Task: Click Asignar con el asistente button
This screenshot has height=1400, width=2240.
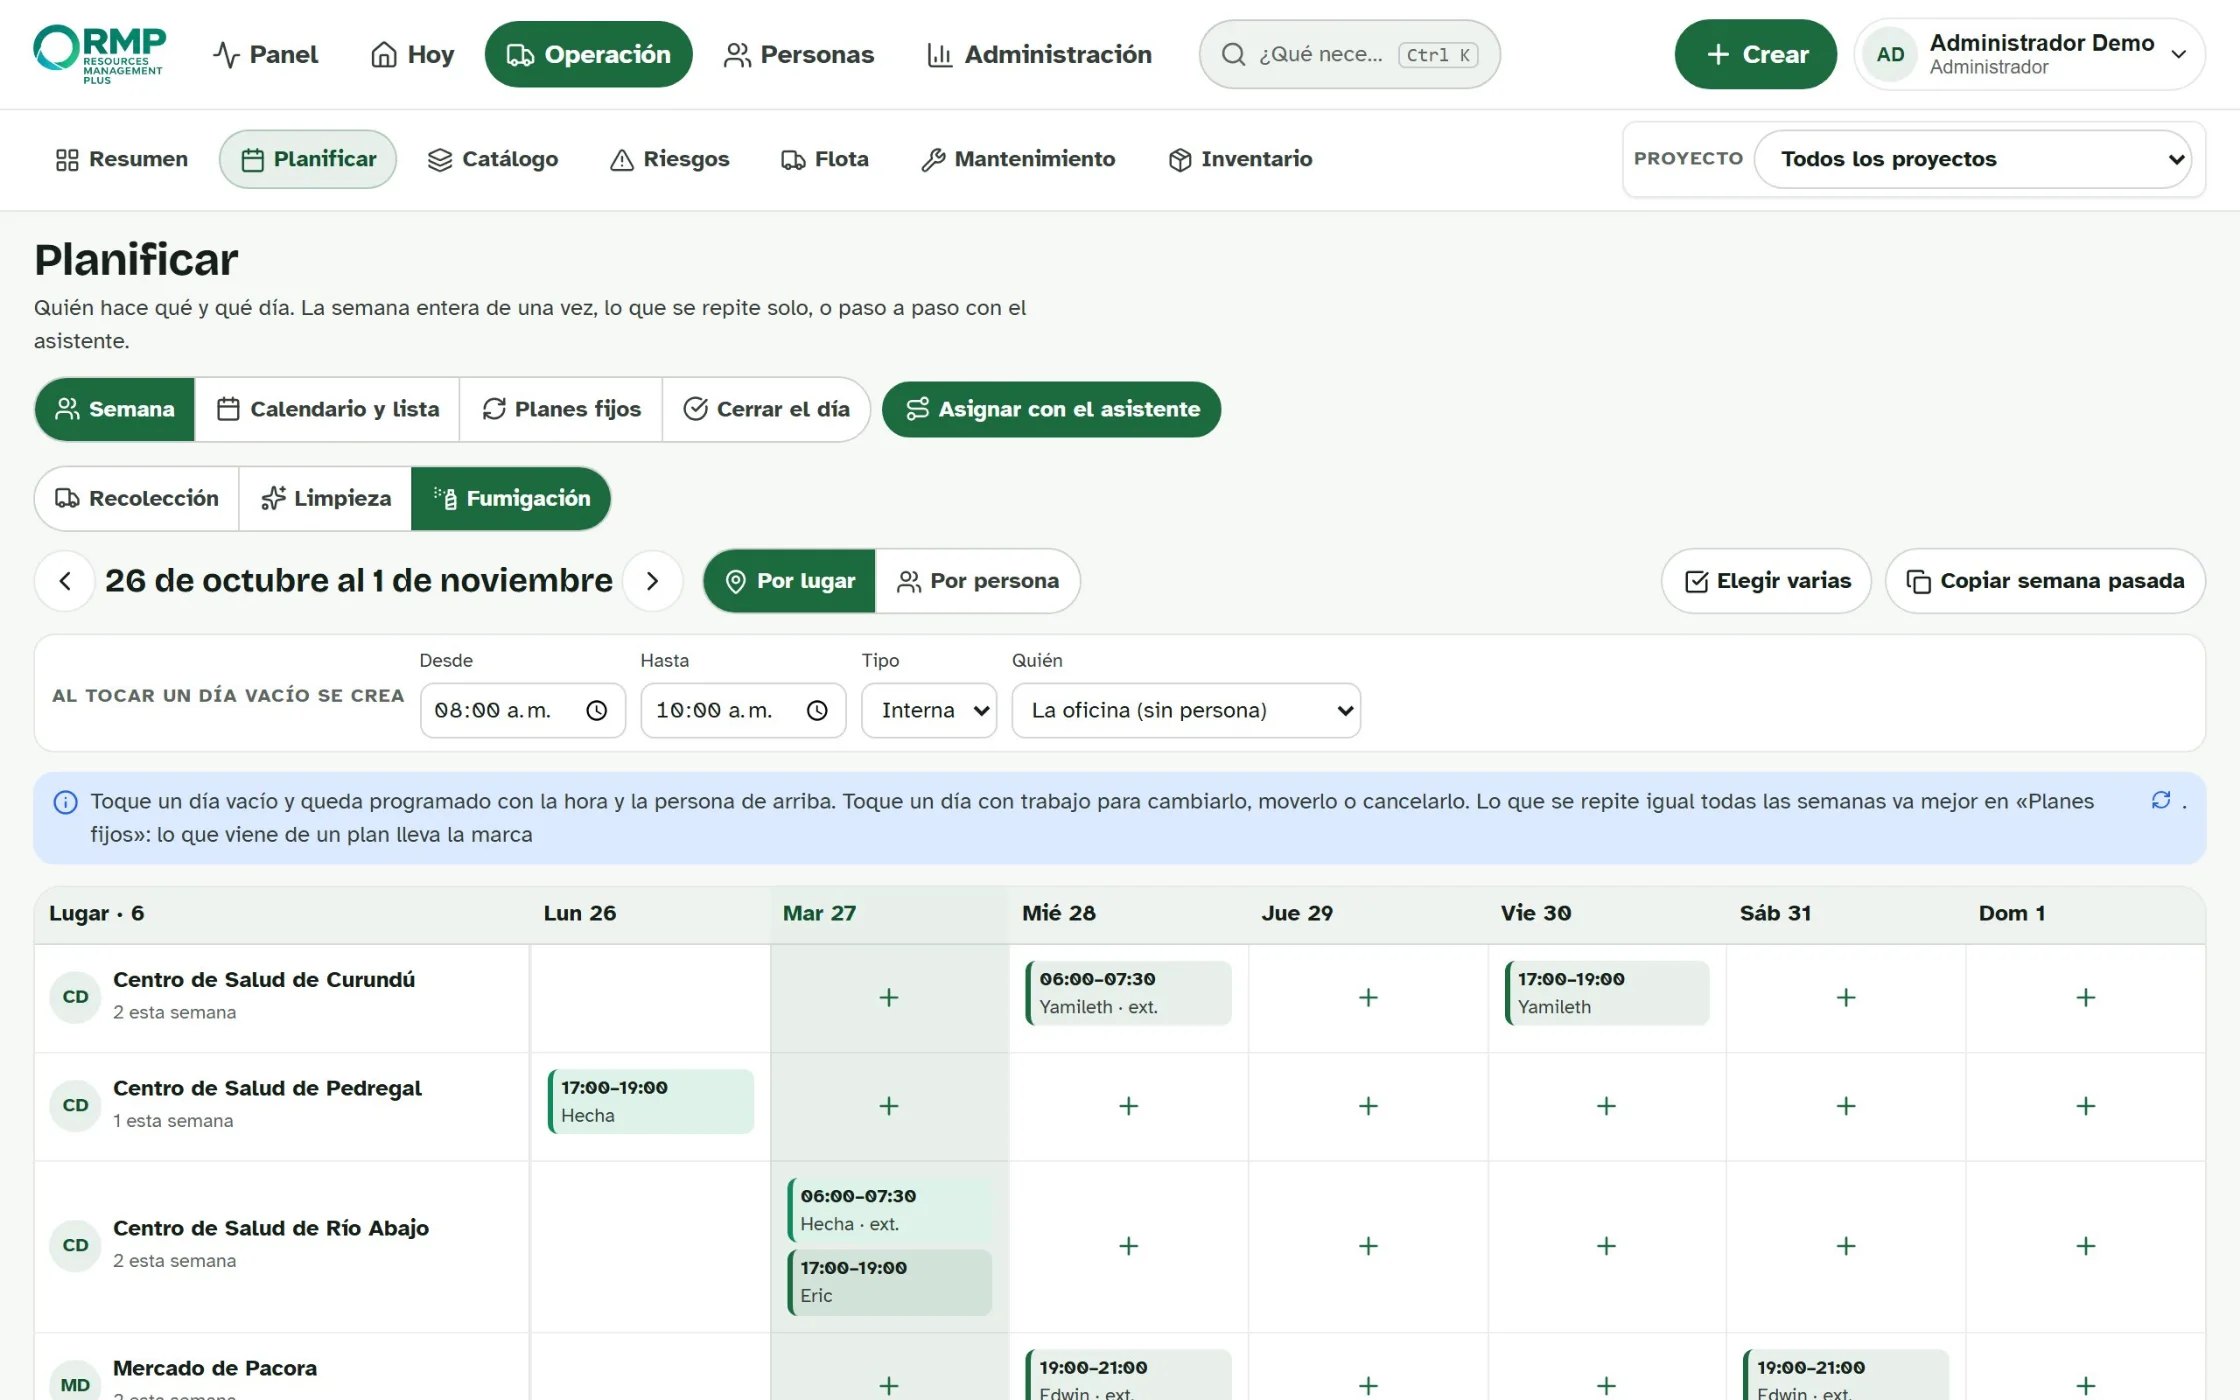Action: pos(1051,409)
